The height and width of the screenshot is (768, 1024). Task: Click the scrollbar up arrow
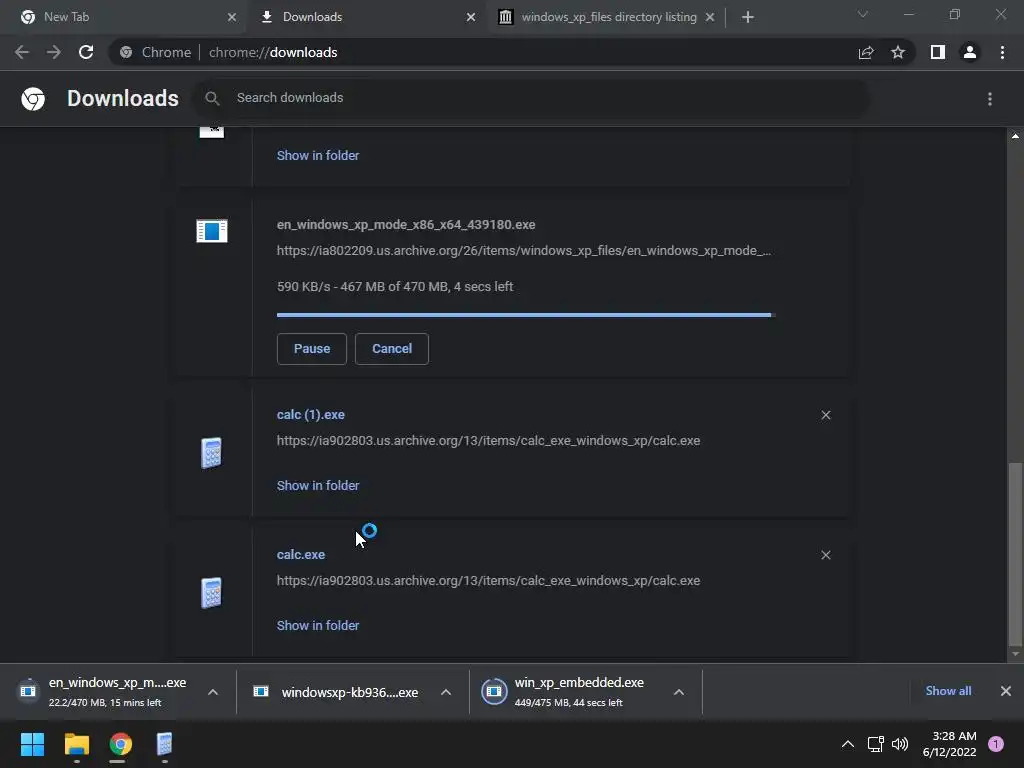[1015, 136]
